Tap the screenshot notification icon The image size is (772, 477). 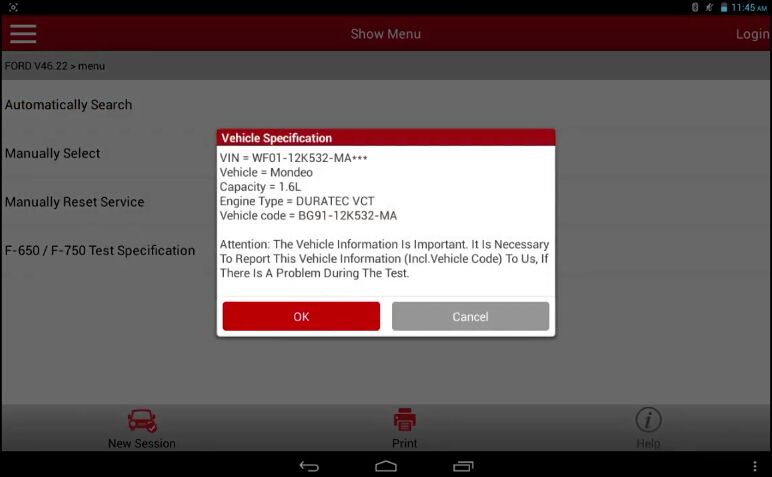(x=13, y=7)
